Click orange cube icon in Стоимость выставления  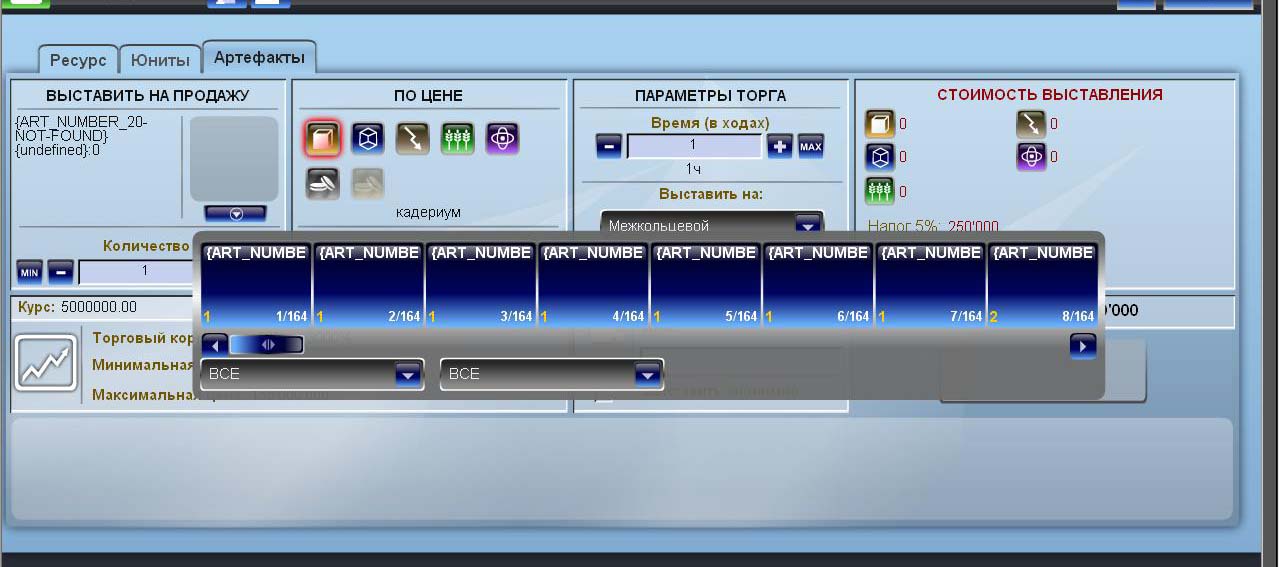pyautogui.click(x=879, y=124)
